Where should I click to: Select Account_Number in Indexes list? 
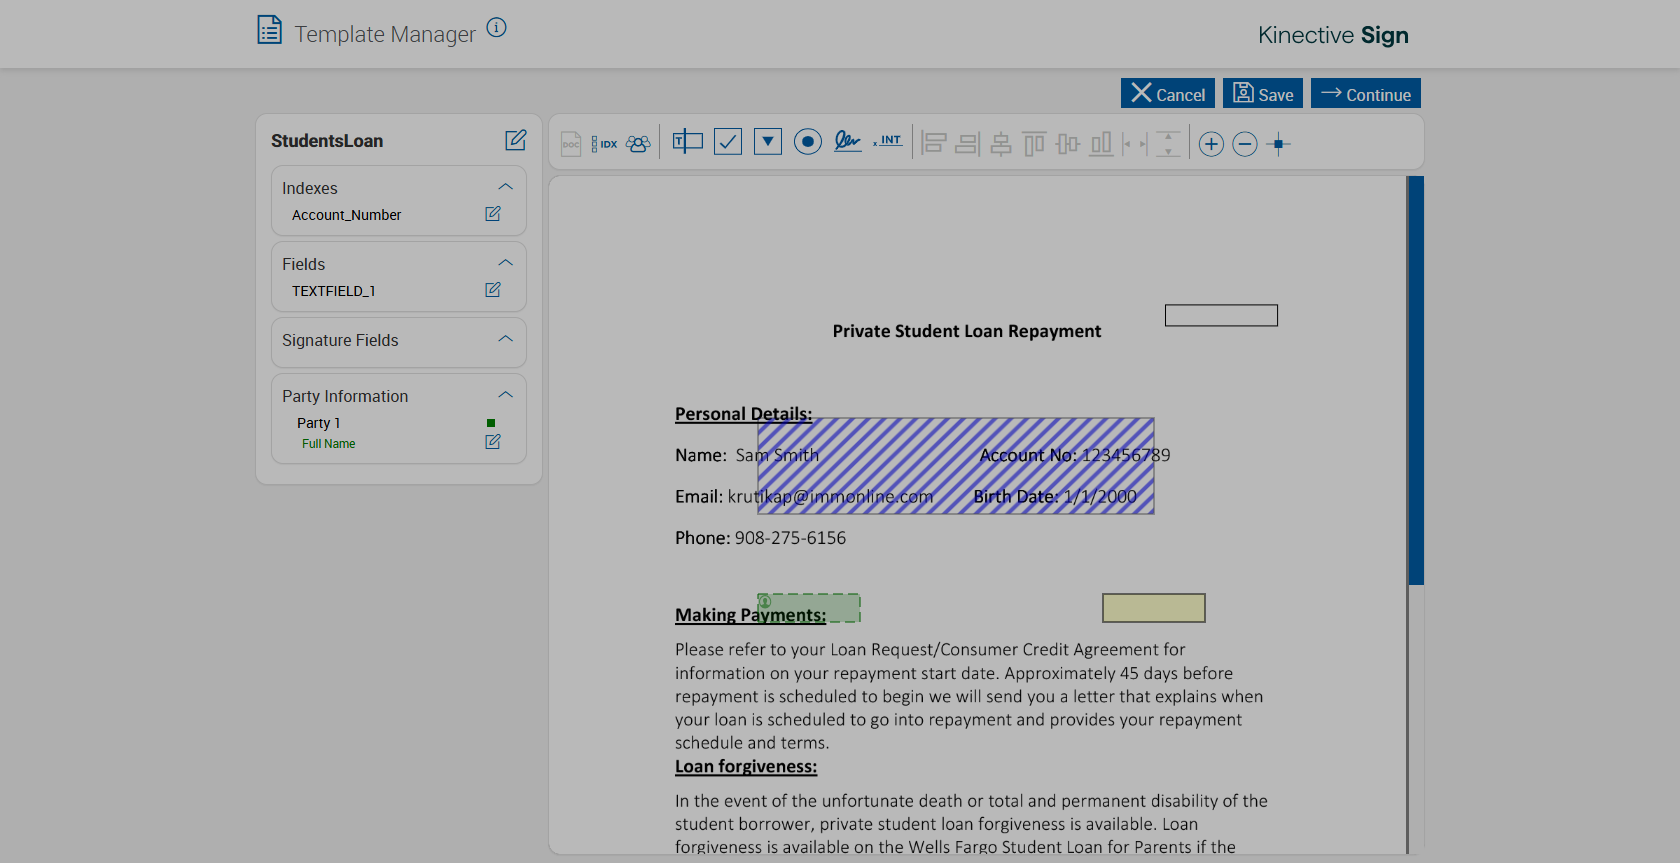tap(346, 215)
